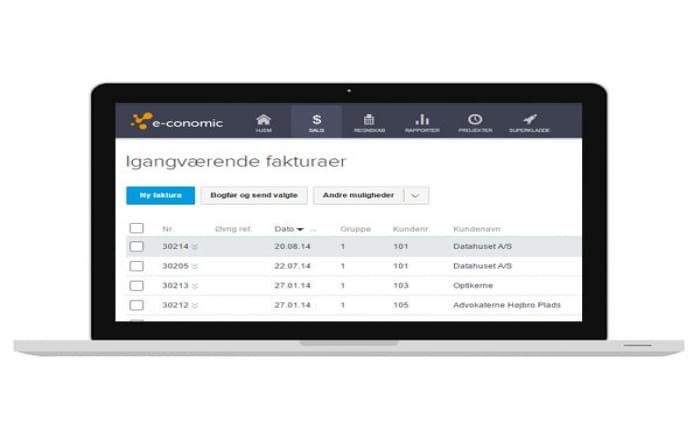The width and height of the screenshot is (700, 432).
Task: Tick the checkbox for invoice 30205
Action: click(137, 266)
